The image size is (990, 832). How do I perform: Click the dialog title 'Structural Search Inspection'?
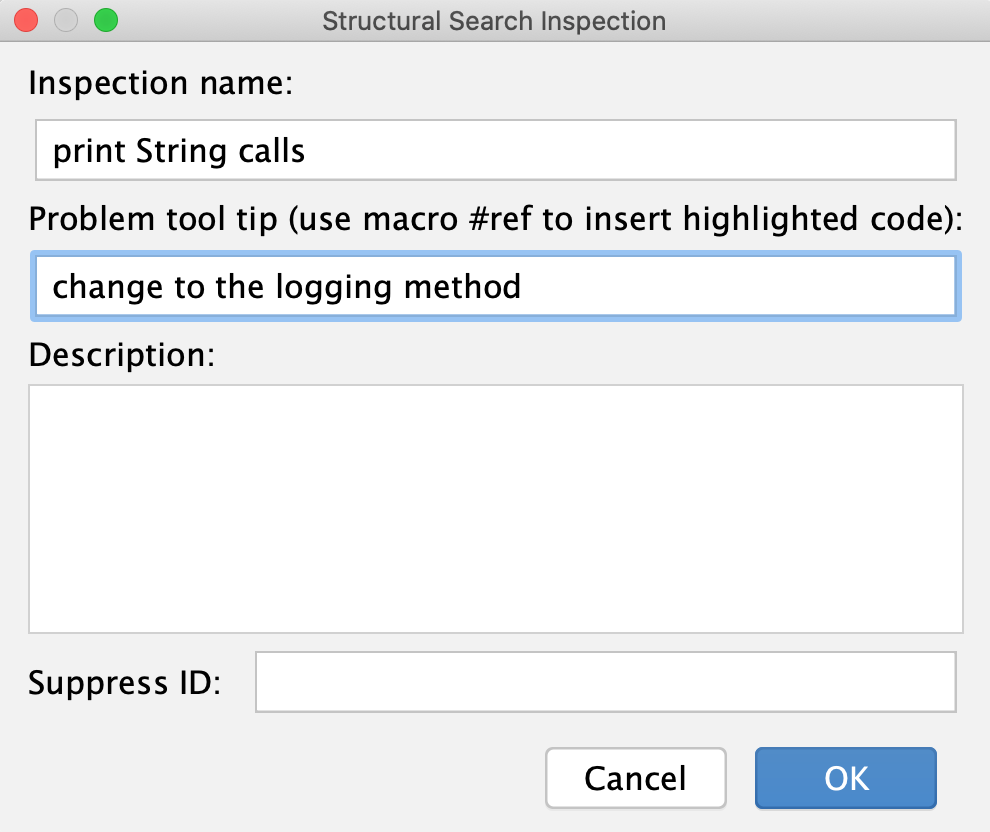(494, 20)
